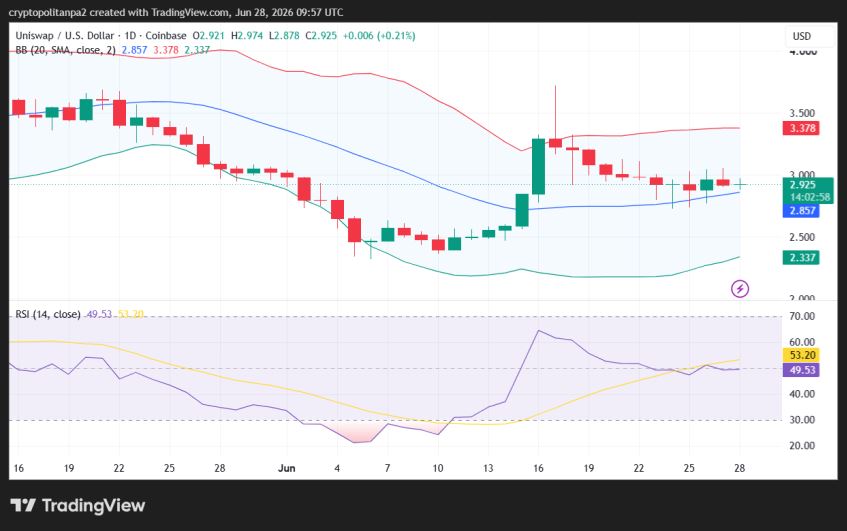Image resolution: width=847 pixels, height=531 pixels.
Task: Click the 28 date at right end of axis
Action: tap(740, 468)
